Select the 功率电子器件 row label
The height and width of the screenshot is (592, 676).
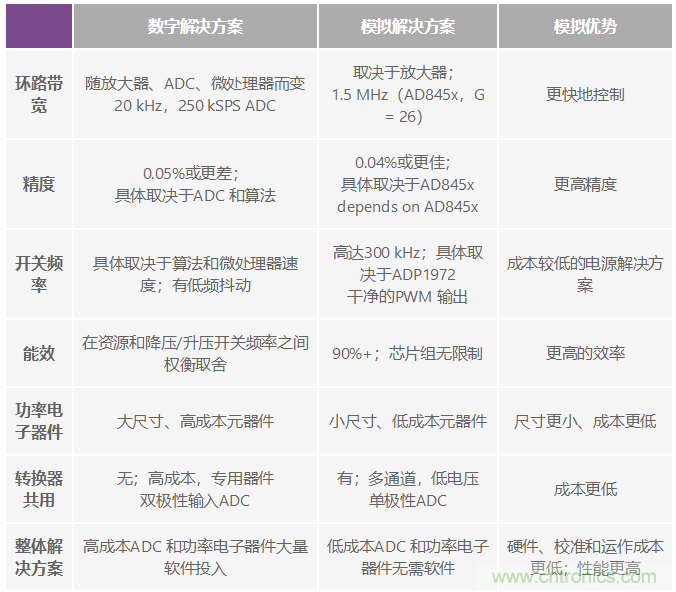(x=38, y=421)
